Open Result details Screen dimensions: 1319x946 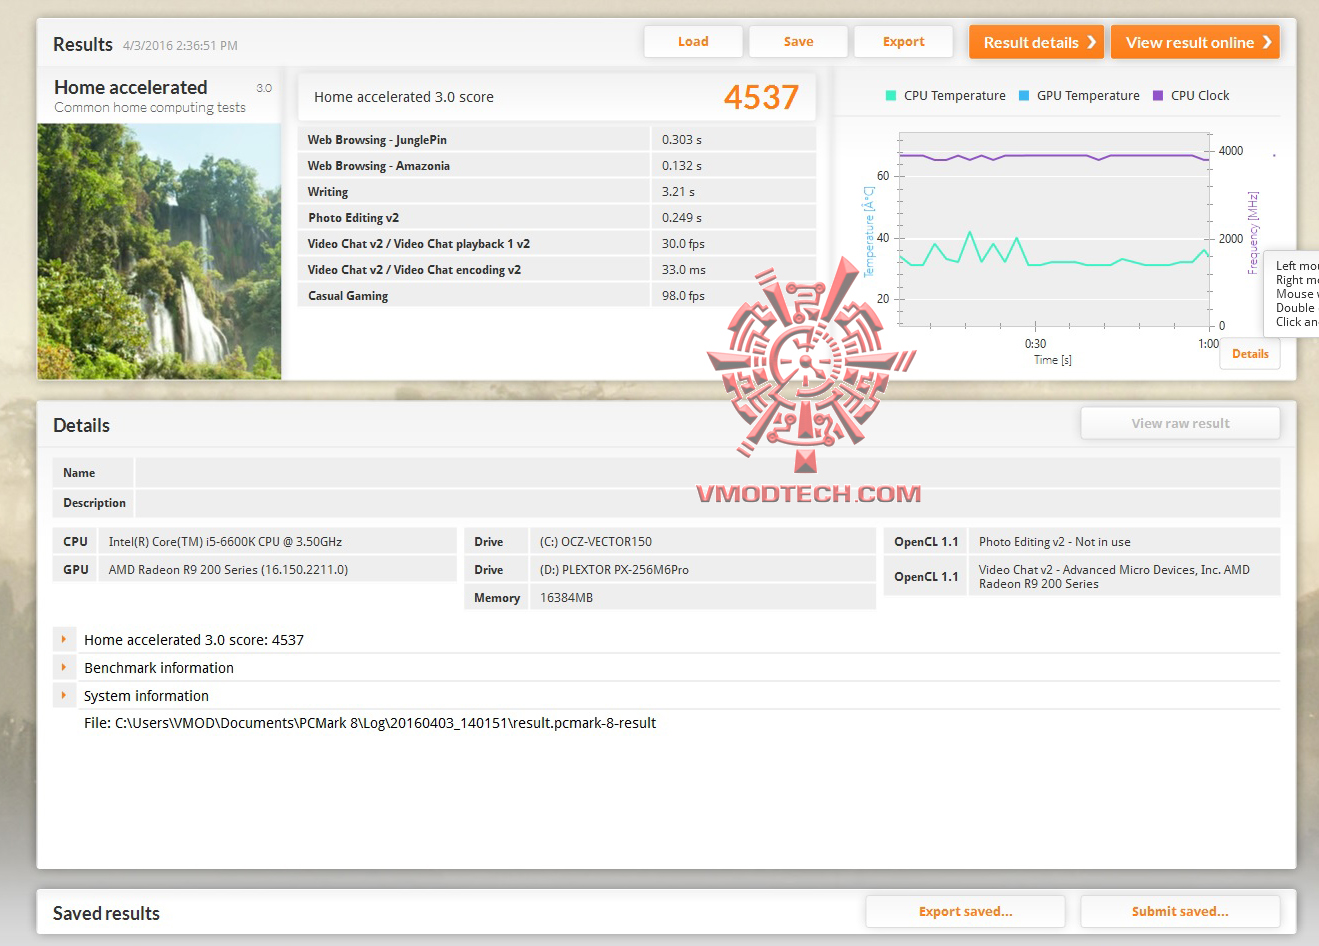[x=1036, y=42]
